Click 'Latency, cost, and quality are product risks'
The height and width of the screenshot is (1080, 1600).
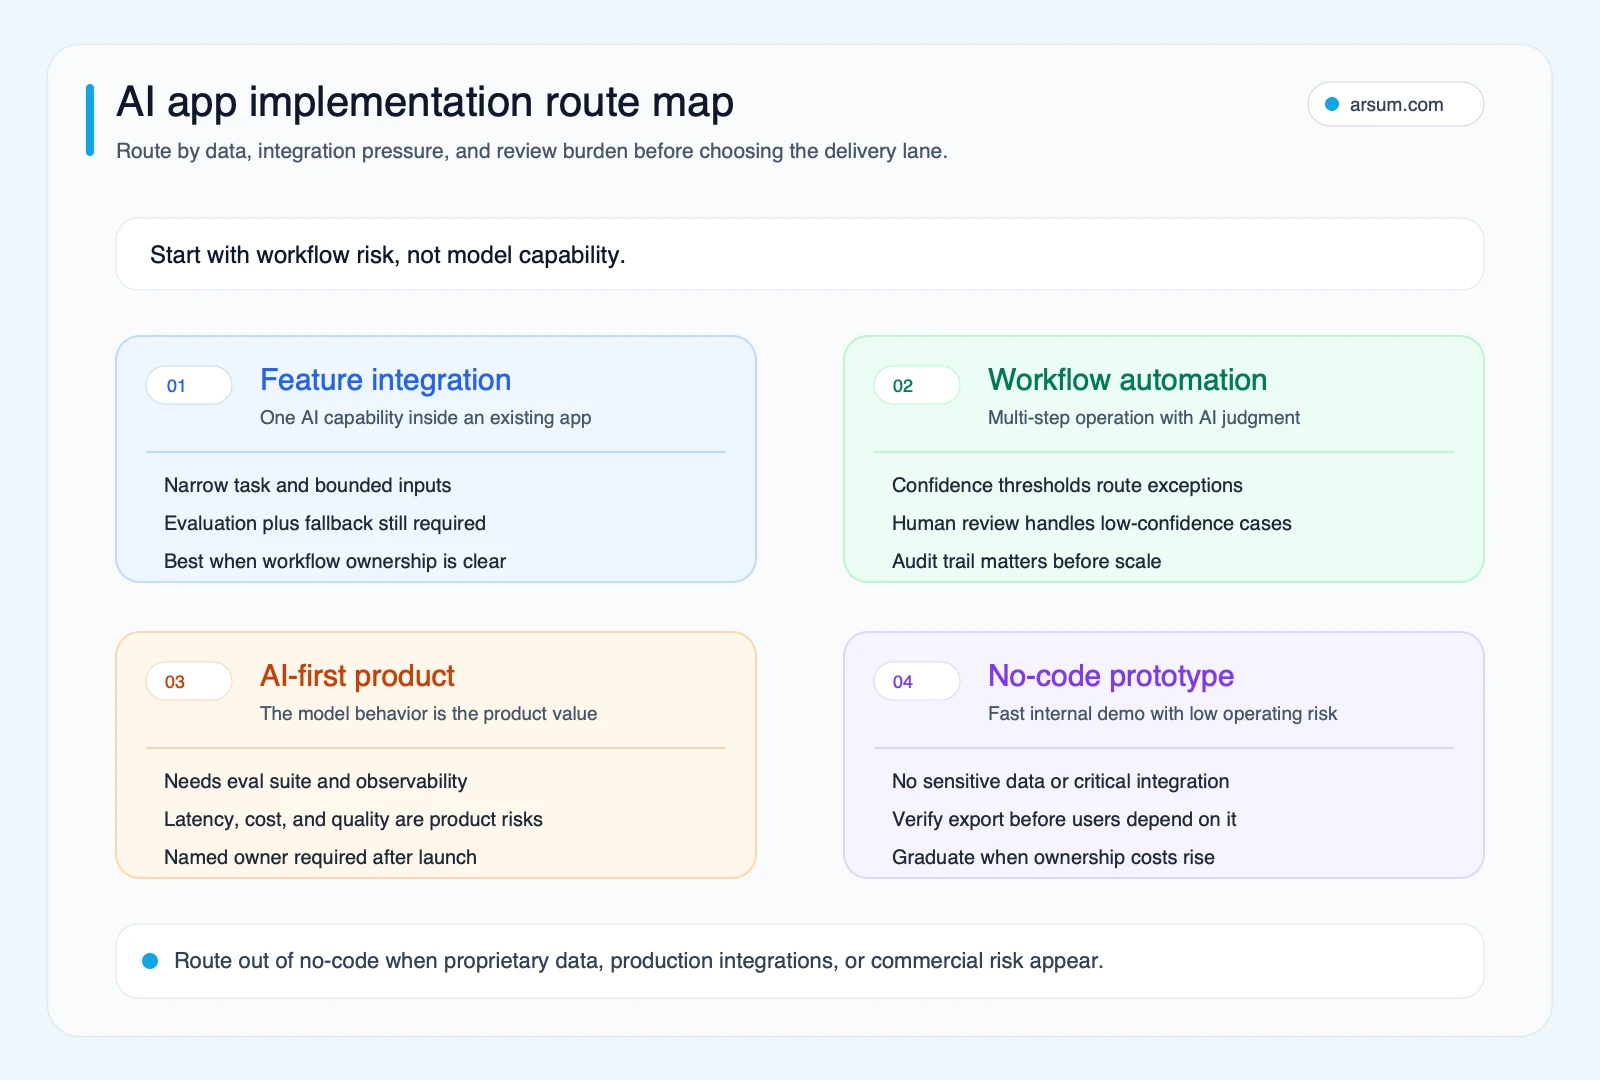coord(353,819)
